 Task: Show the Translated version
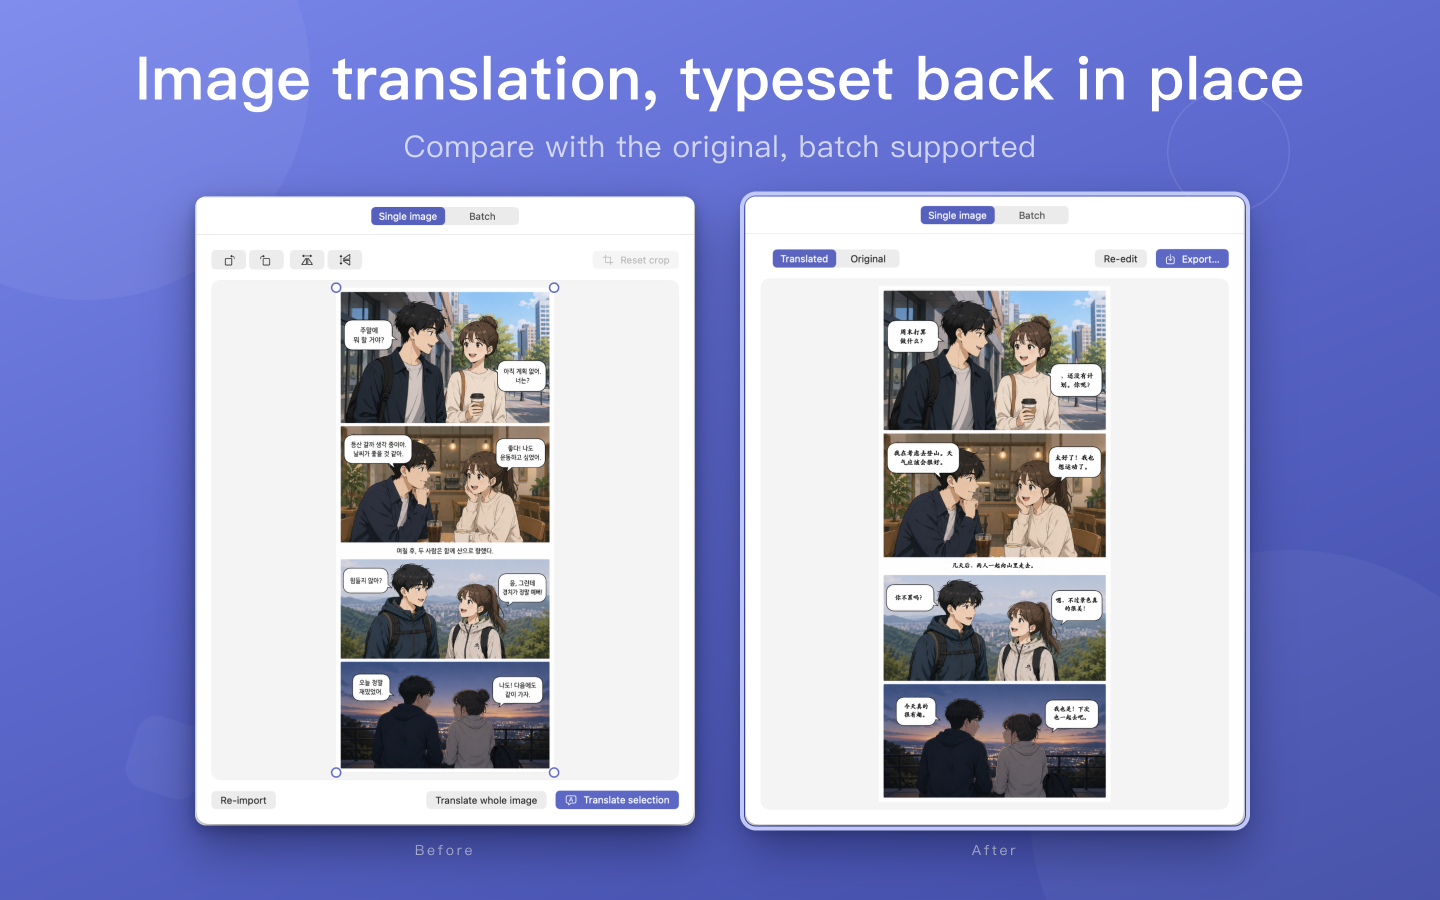(x=804, y=259)
